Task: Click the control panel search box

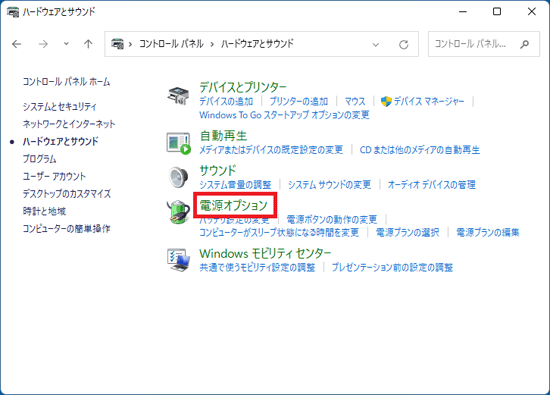Action: click(x=484, y=44)
